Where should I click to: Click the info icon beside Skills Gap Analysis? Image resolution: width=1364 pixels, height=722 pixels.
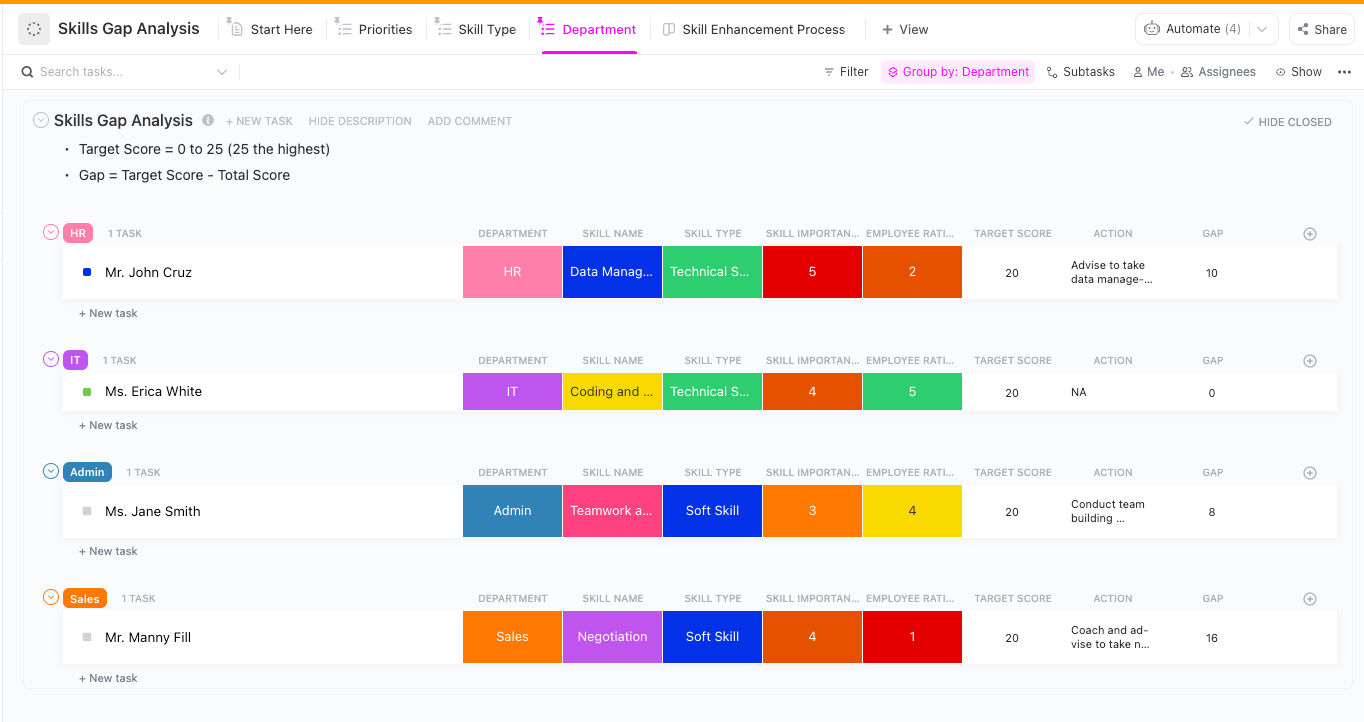208,120
